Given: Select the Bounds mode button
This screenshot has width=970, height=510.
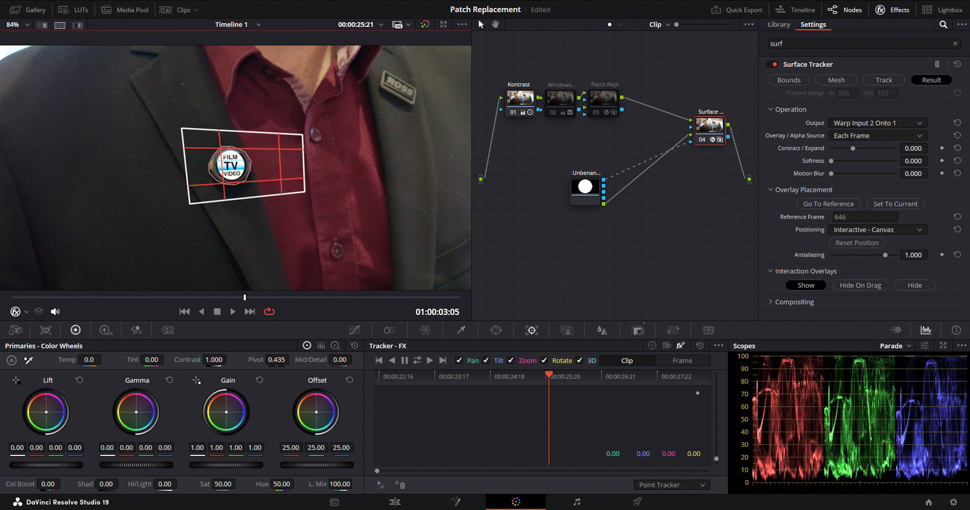Looking at the screenshot, I should click(789, 80).
